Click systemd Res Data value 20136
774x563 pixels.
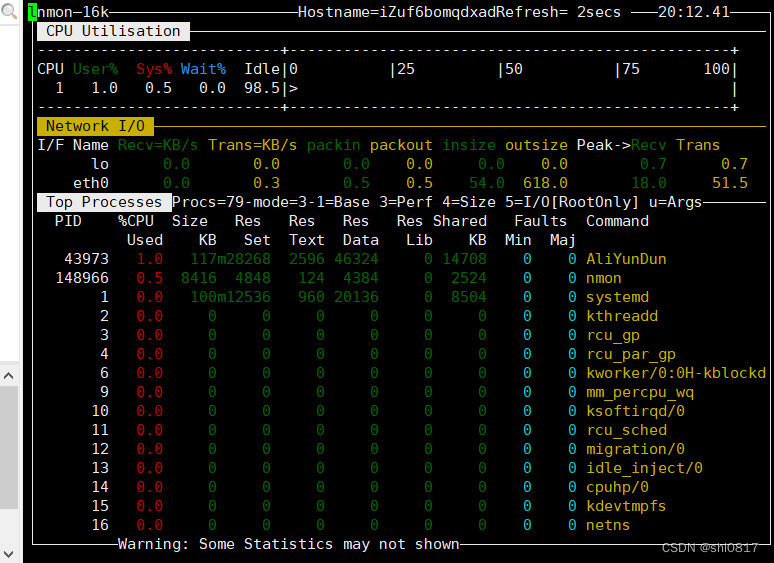pyautogui.click(x=356, y=297)
